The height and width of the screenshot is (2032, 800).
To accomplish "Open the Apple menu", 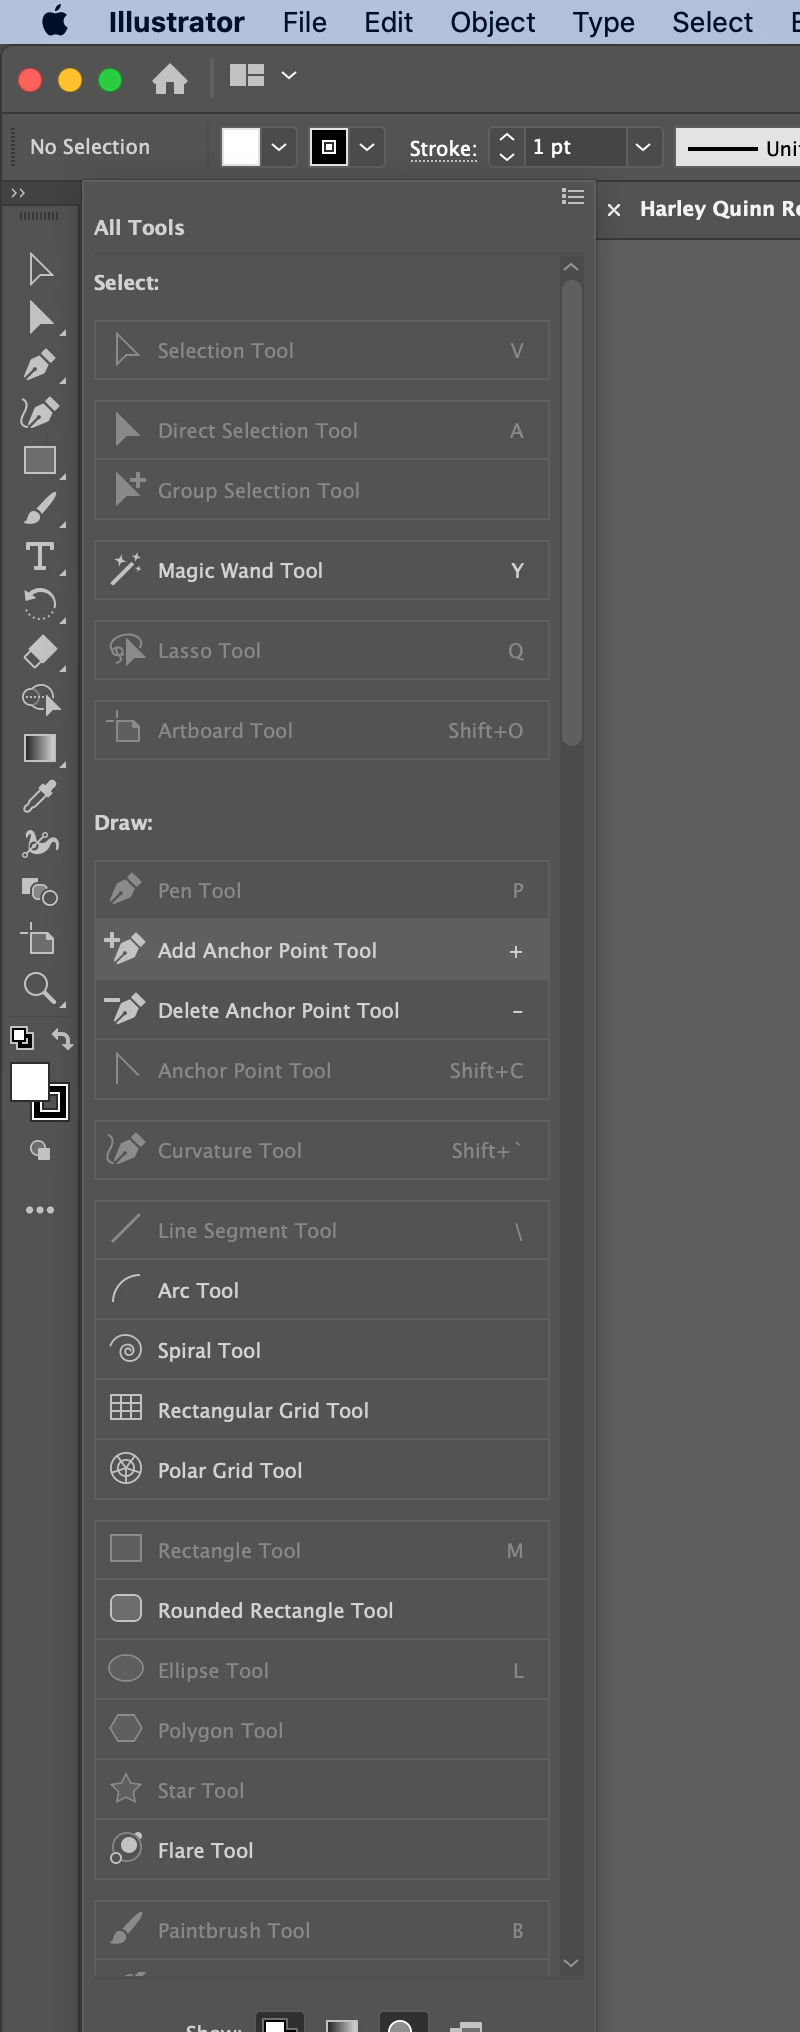I will [55, 22].
